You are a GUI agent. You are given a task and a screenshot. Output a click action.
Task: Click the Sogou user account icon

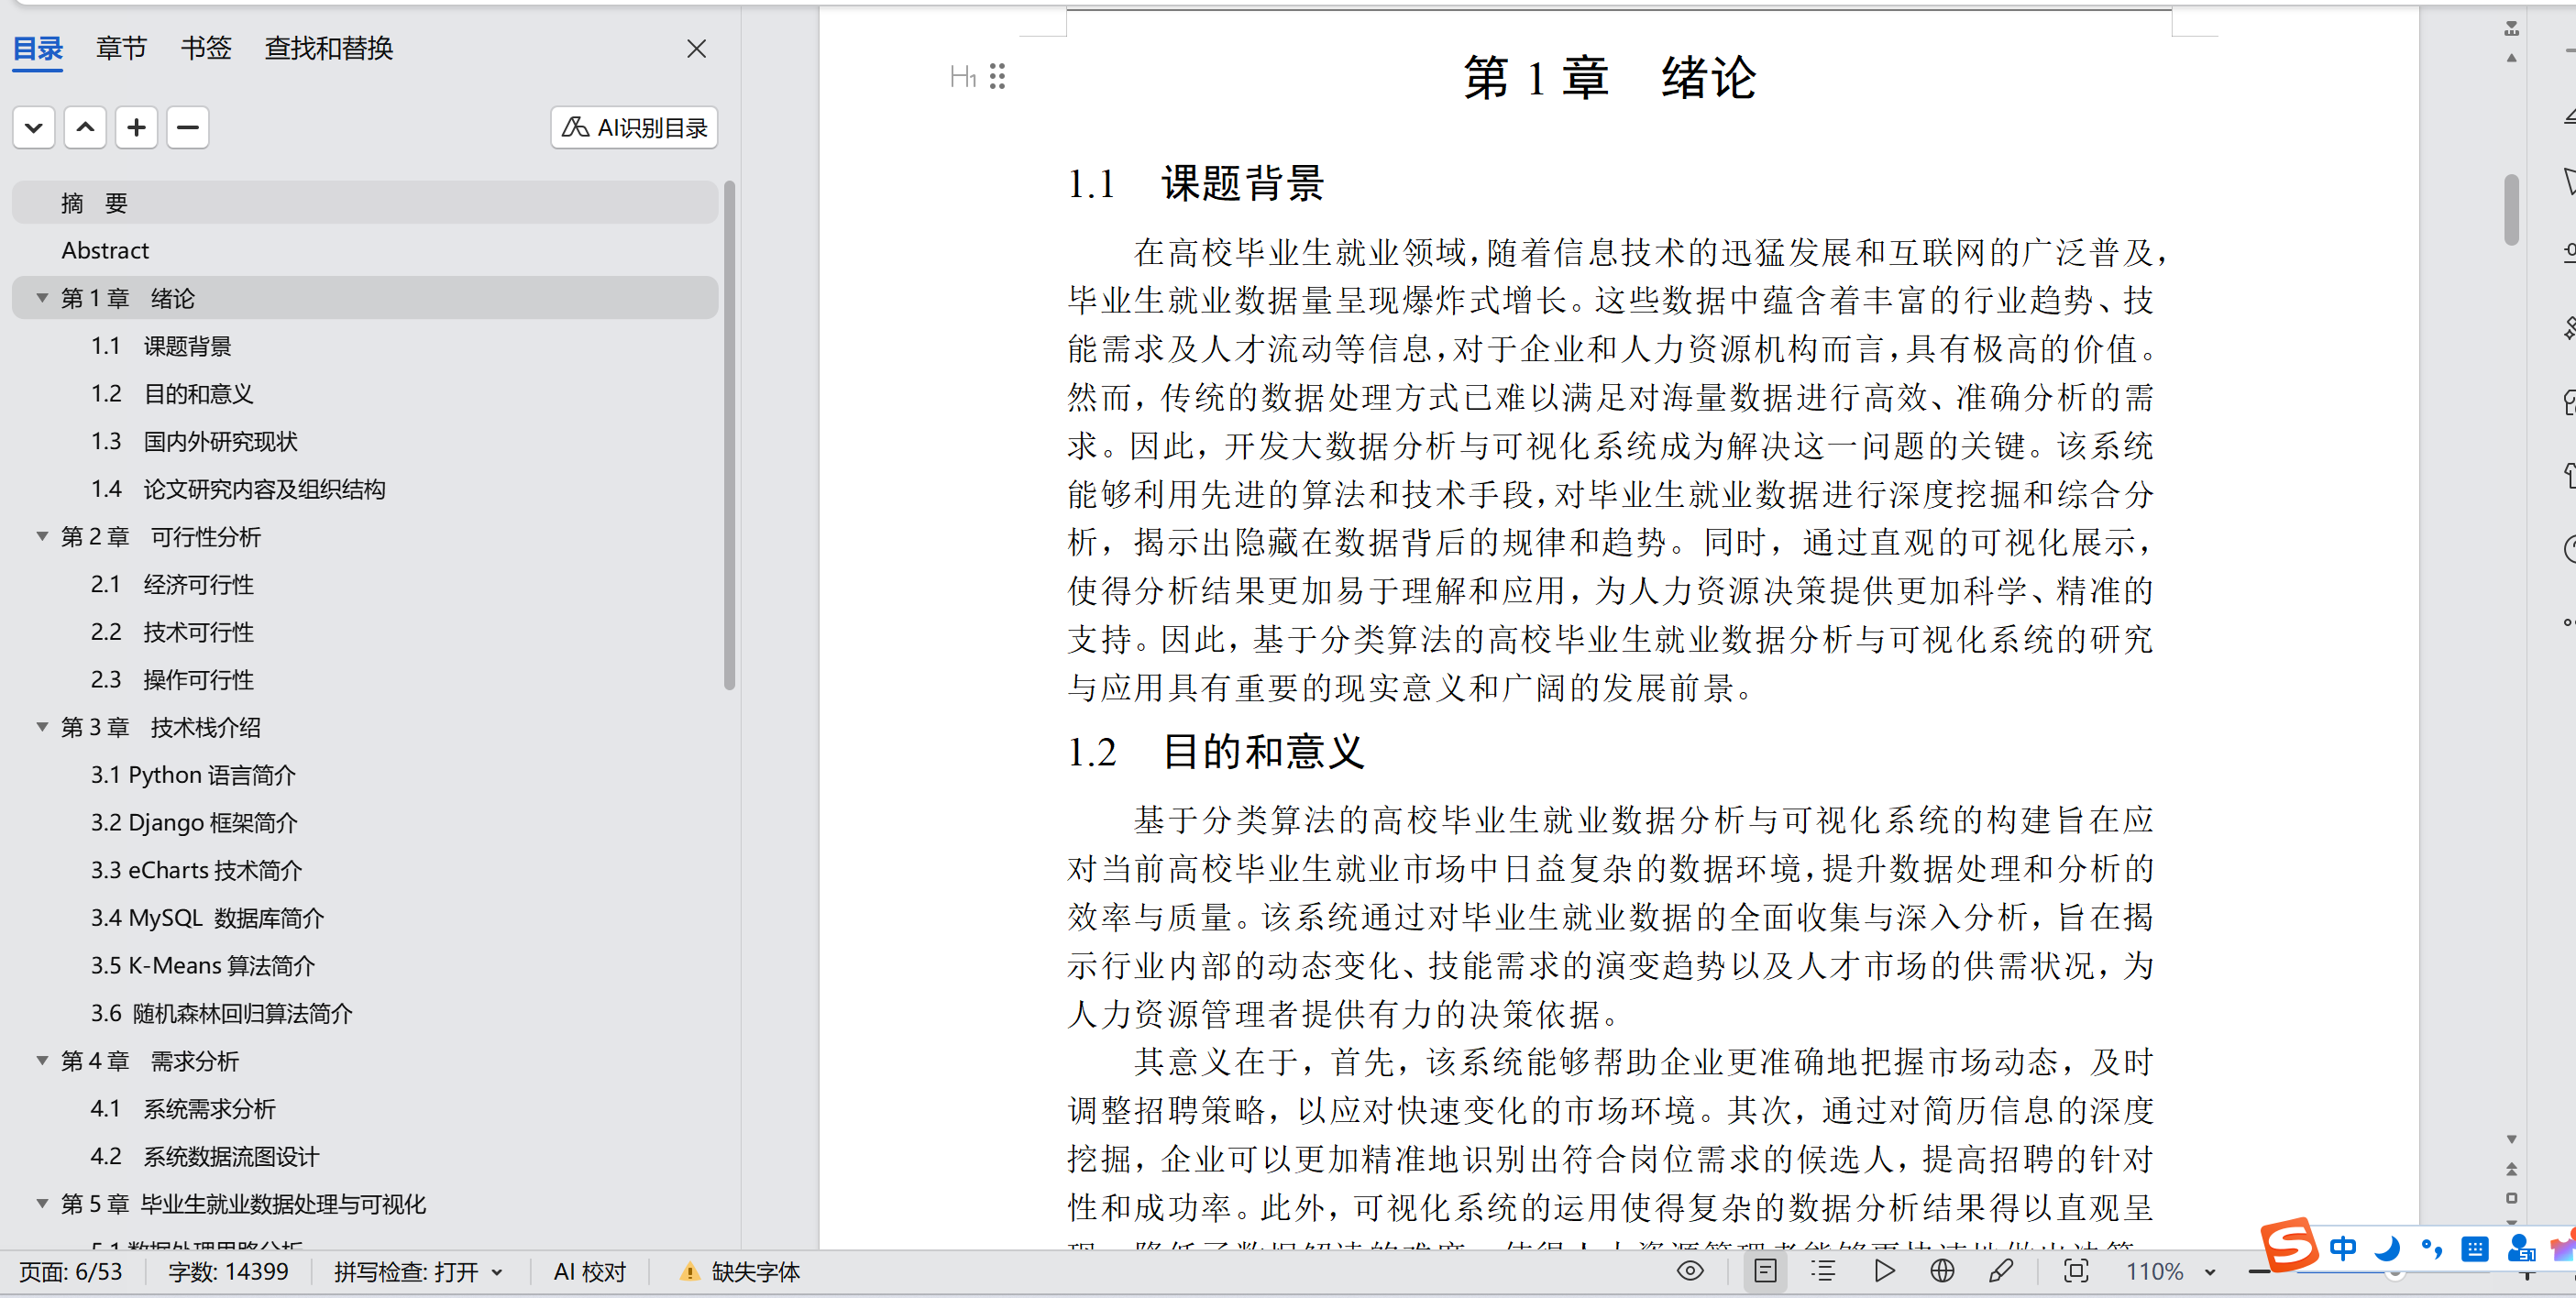pos(2520,1248)
